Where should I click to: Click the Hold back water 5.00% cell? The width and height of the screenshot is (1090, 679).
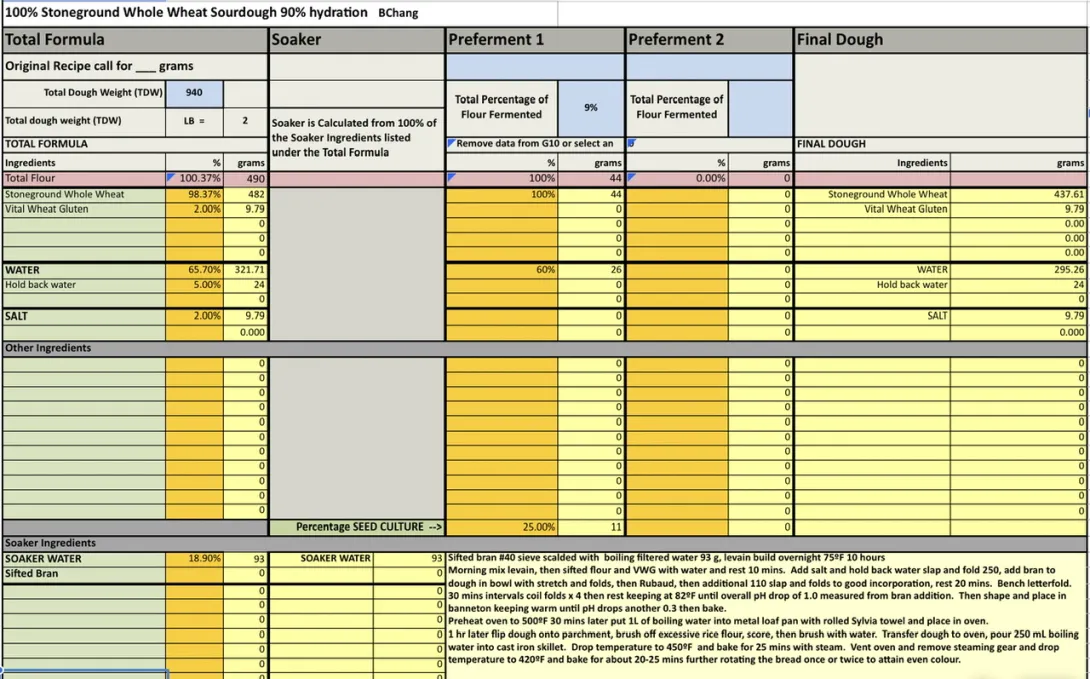click(195, 285)
